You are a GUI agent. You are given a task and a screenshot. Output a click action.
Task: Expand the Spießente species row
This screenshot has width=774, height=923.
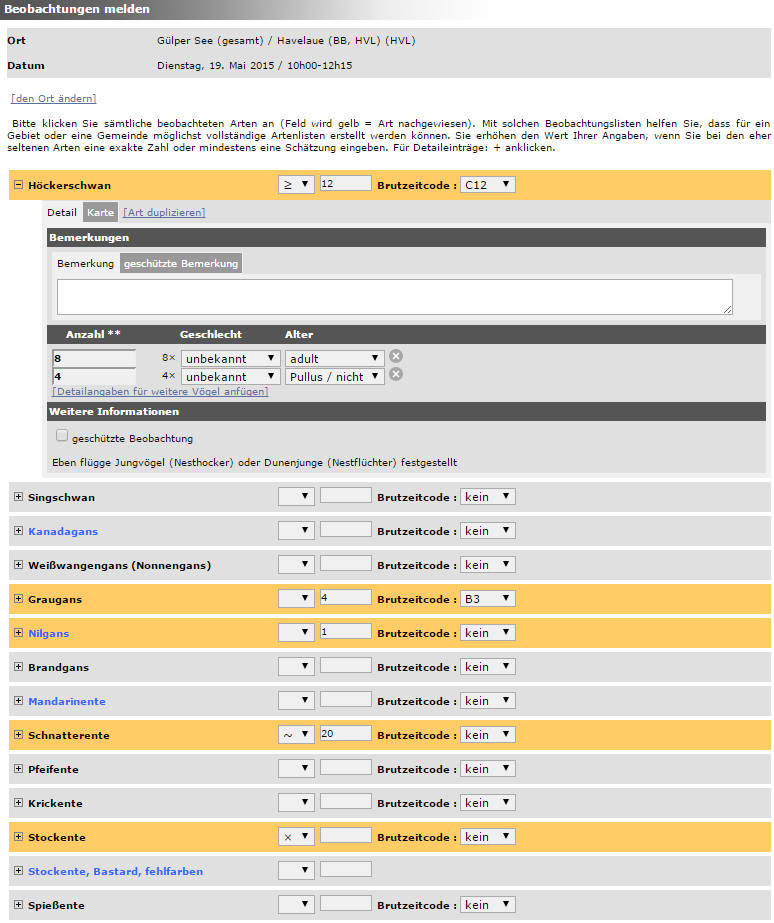pos(18,905)
